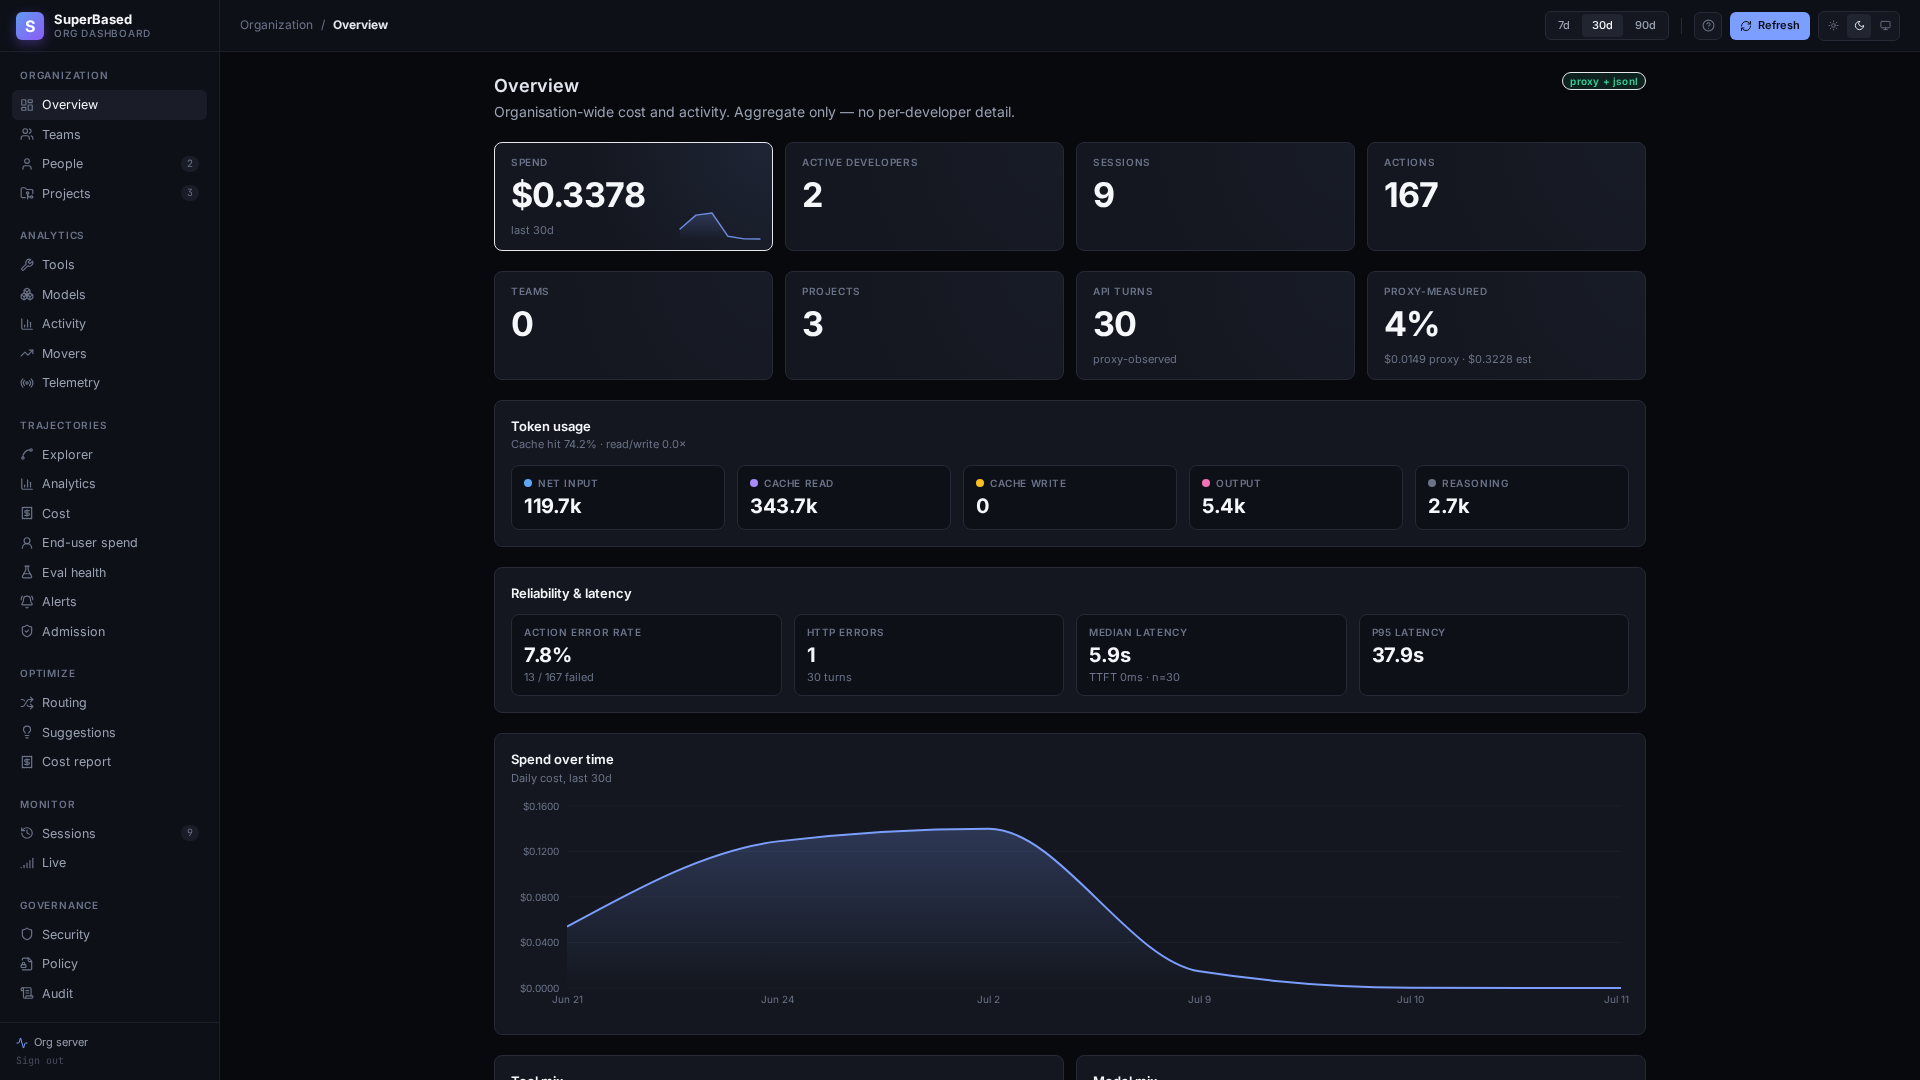The height and width of the screenshot is (1080, 1920).
Task: Click the Net Input 119.7k tile
Action: tap(617, 497)
